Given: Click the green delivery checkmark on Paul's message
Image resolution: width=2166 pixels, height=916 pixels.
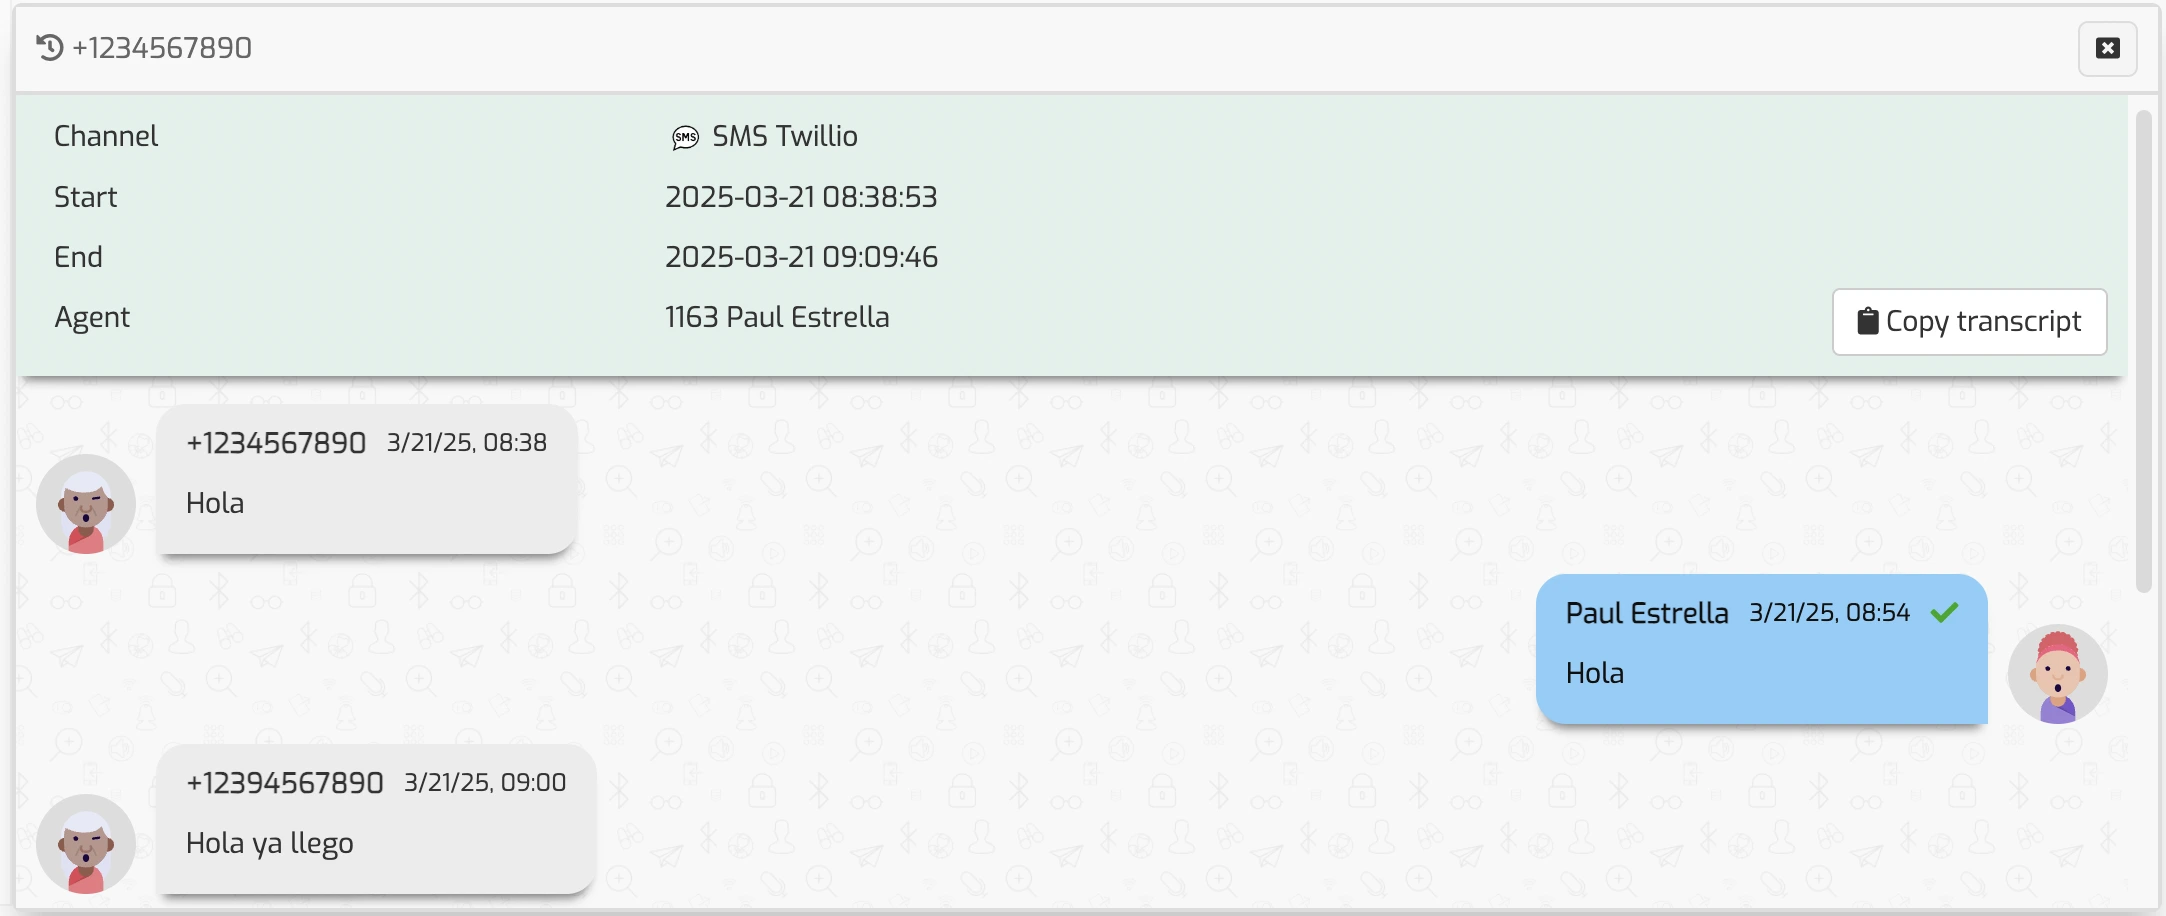Looking at the screenshot, I should point(1944,613).
